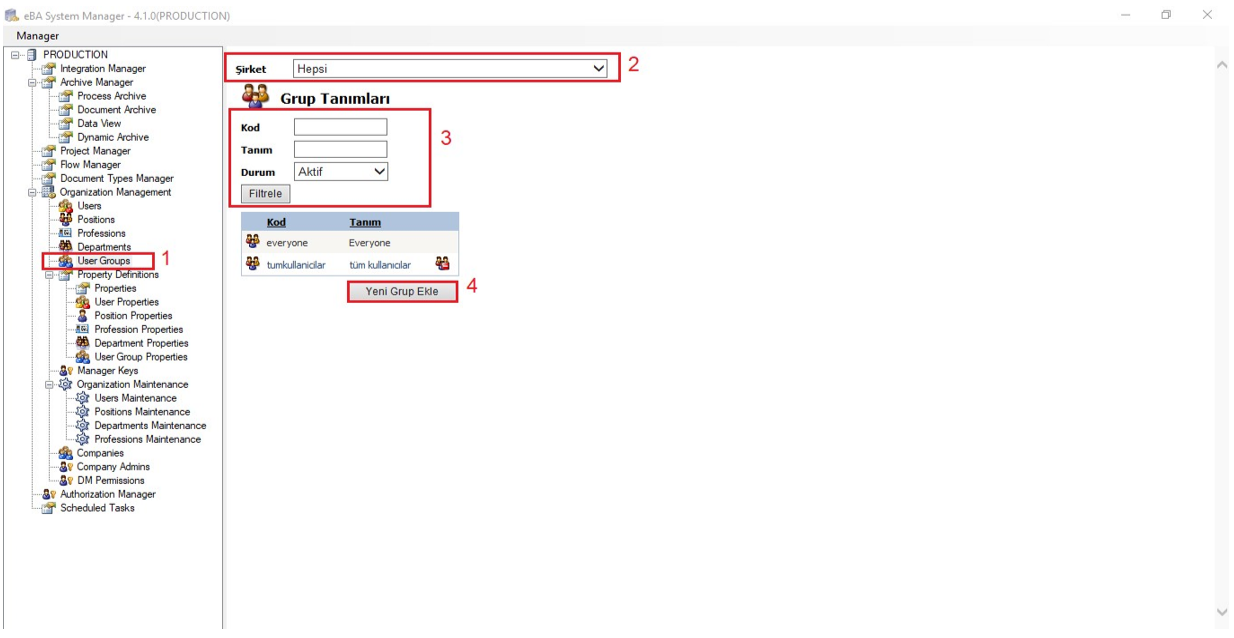Collapse the Organization Management node
Screen dimensions: 1234x638
click(x=32, y=193)
